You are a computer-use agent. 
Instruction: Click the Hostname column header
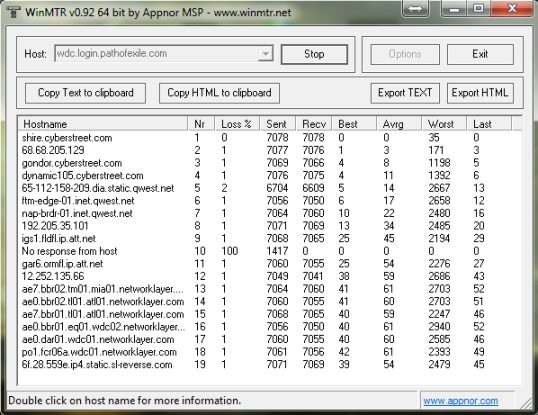click(x=103, y=124)
